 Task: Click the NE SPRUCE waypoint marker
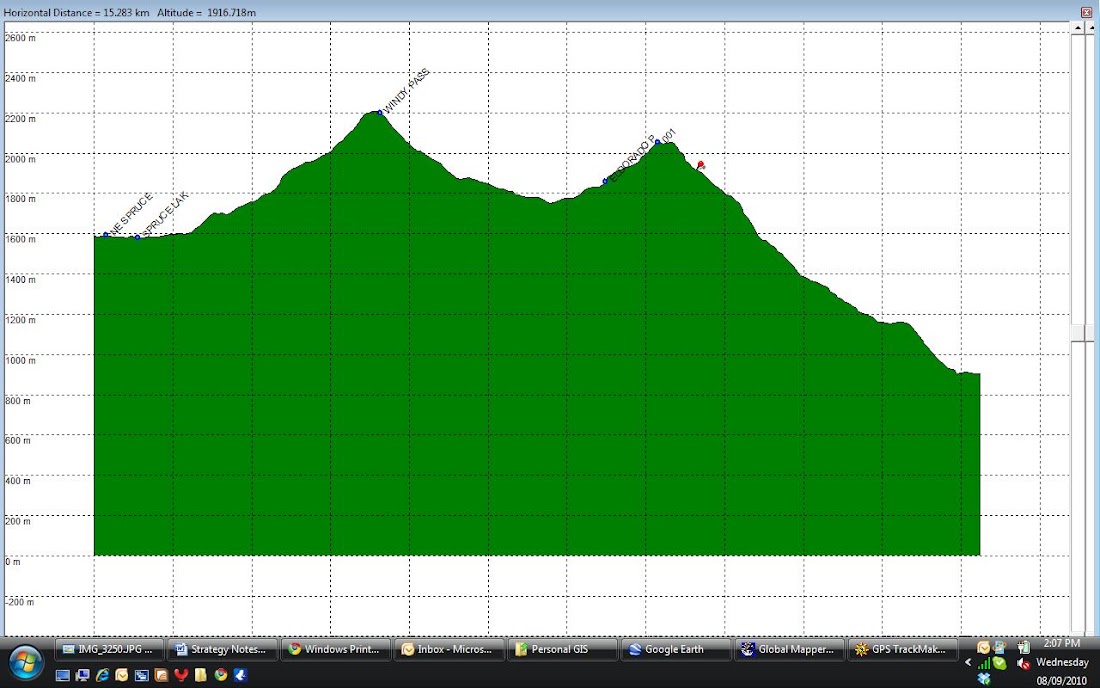[106, 235]
